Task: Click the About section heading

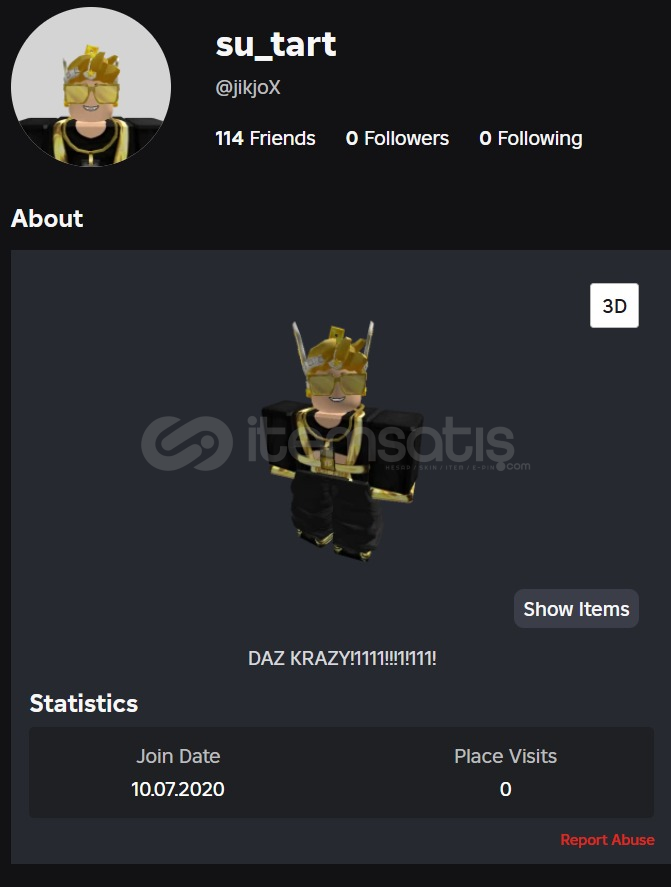Action: click(47, 218)
